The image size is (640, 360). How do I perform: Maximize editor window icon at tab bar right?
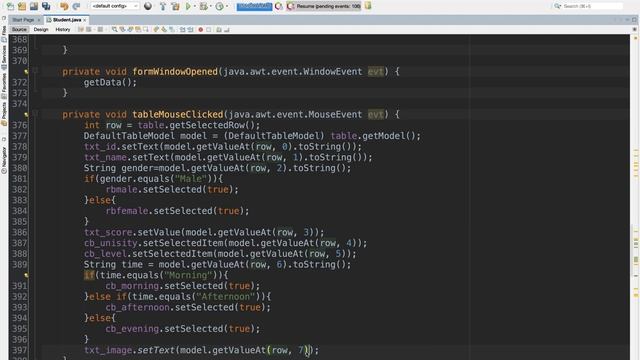[634, 20]
